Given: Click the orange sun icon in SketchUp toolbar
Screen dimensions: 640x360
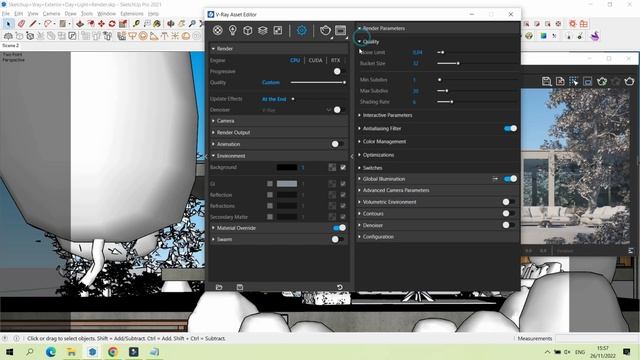Looking at the screenshot, I should [573, 24].
